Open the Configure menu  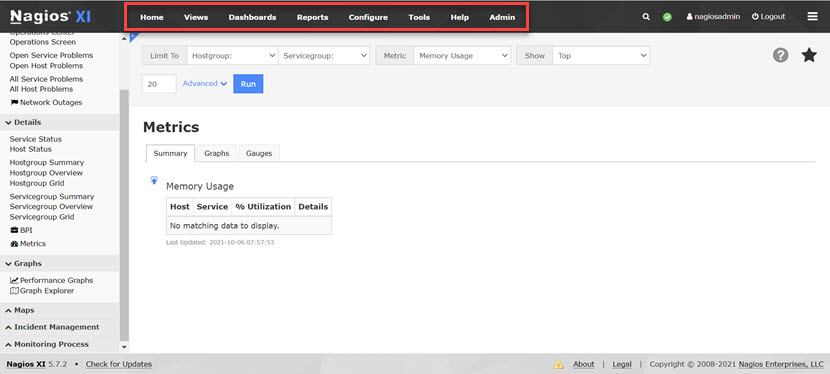click(x=368, y=17)
